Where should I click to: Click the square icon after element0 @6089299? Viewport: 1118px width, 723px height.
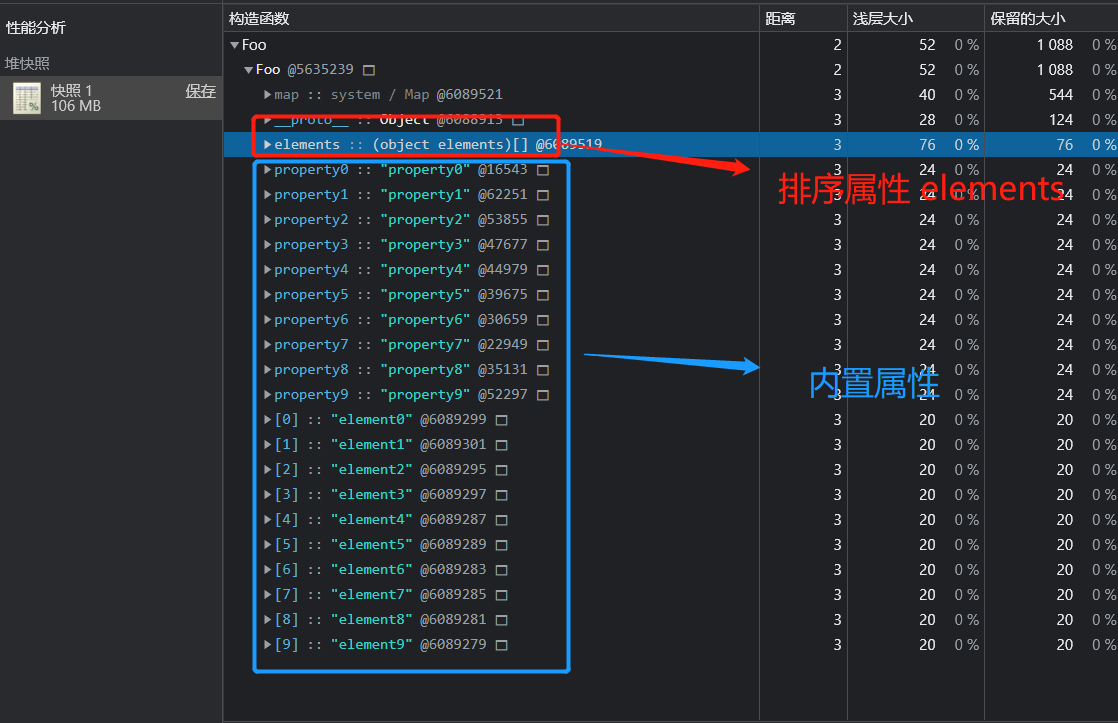tap(501, 420)
